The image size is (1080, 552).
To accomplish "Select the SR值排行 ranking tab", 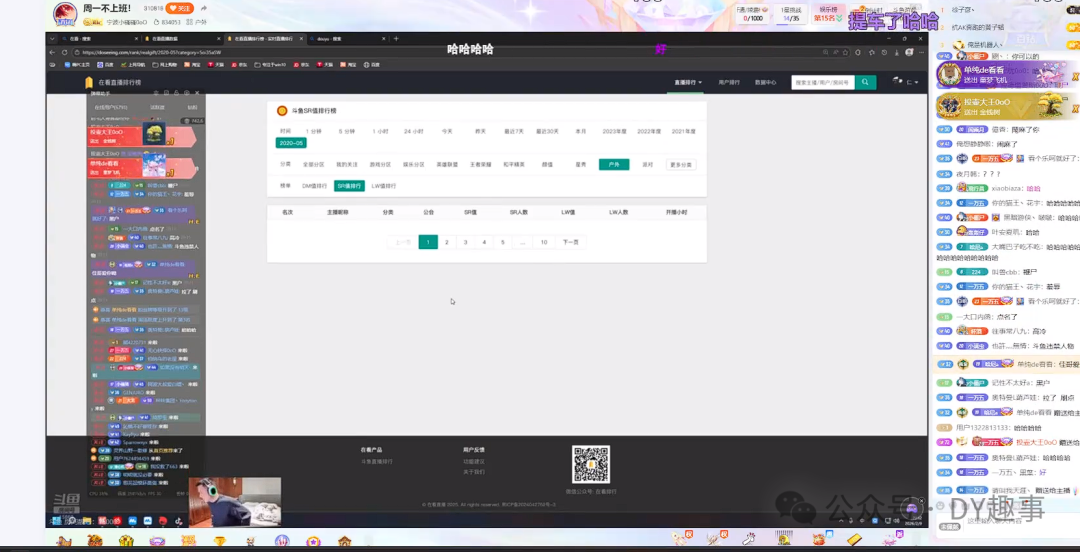I will [x=349, y=186].
